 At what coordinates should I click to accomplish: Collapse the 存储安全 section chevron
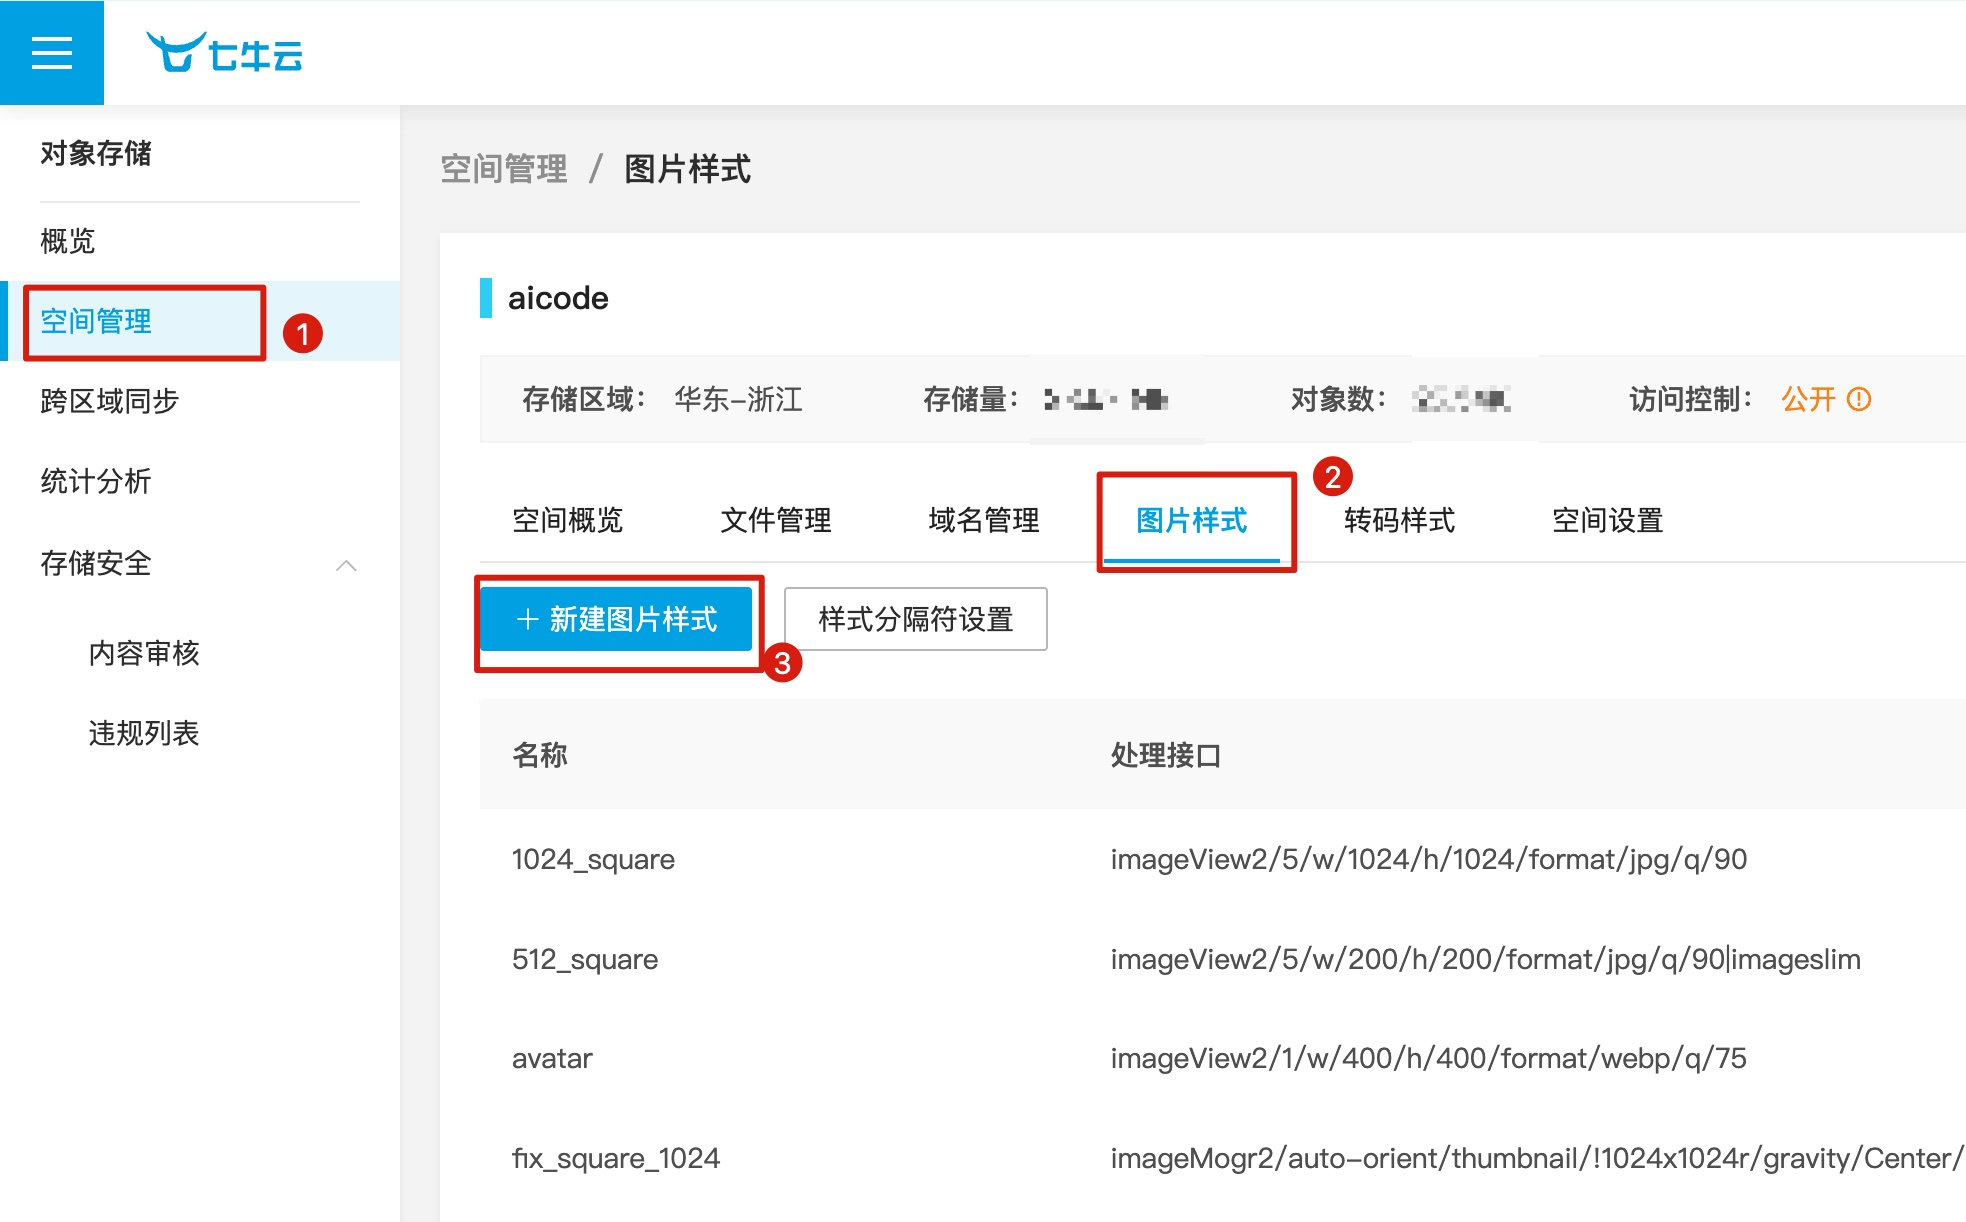click(x=346, y=565)
